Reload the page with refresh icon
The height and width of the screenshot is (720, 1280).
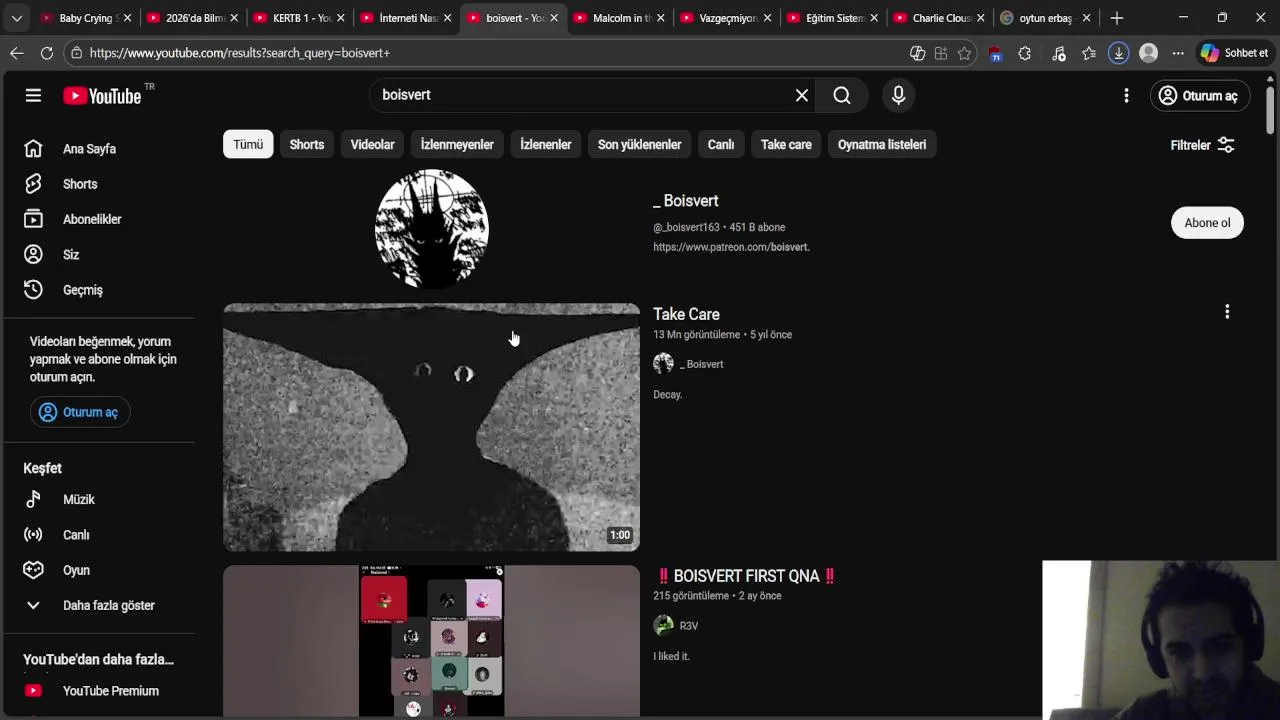(46, 53)
